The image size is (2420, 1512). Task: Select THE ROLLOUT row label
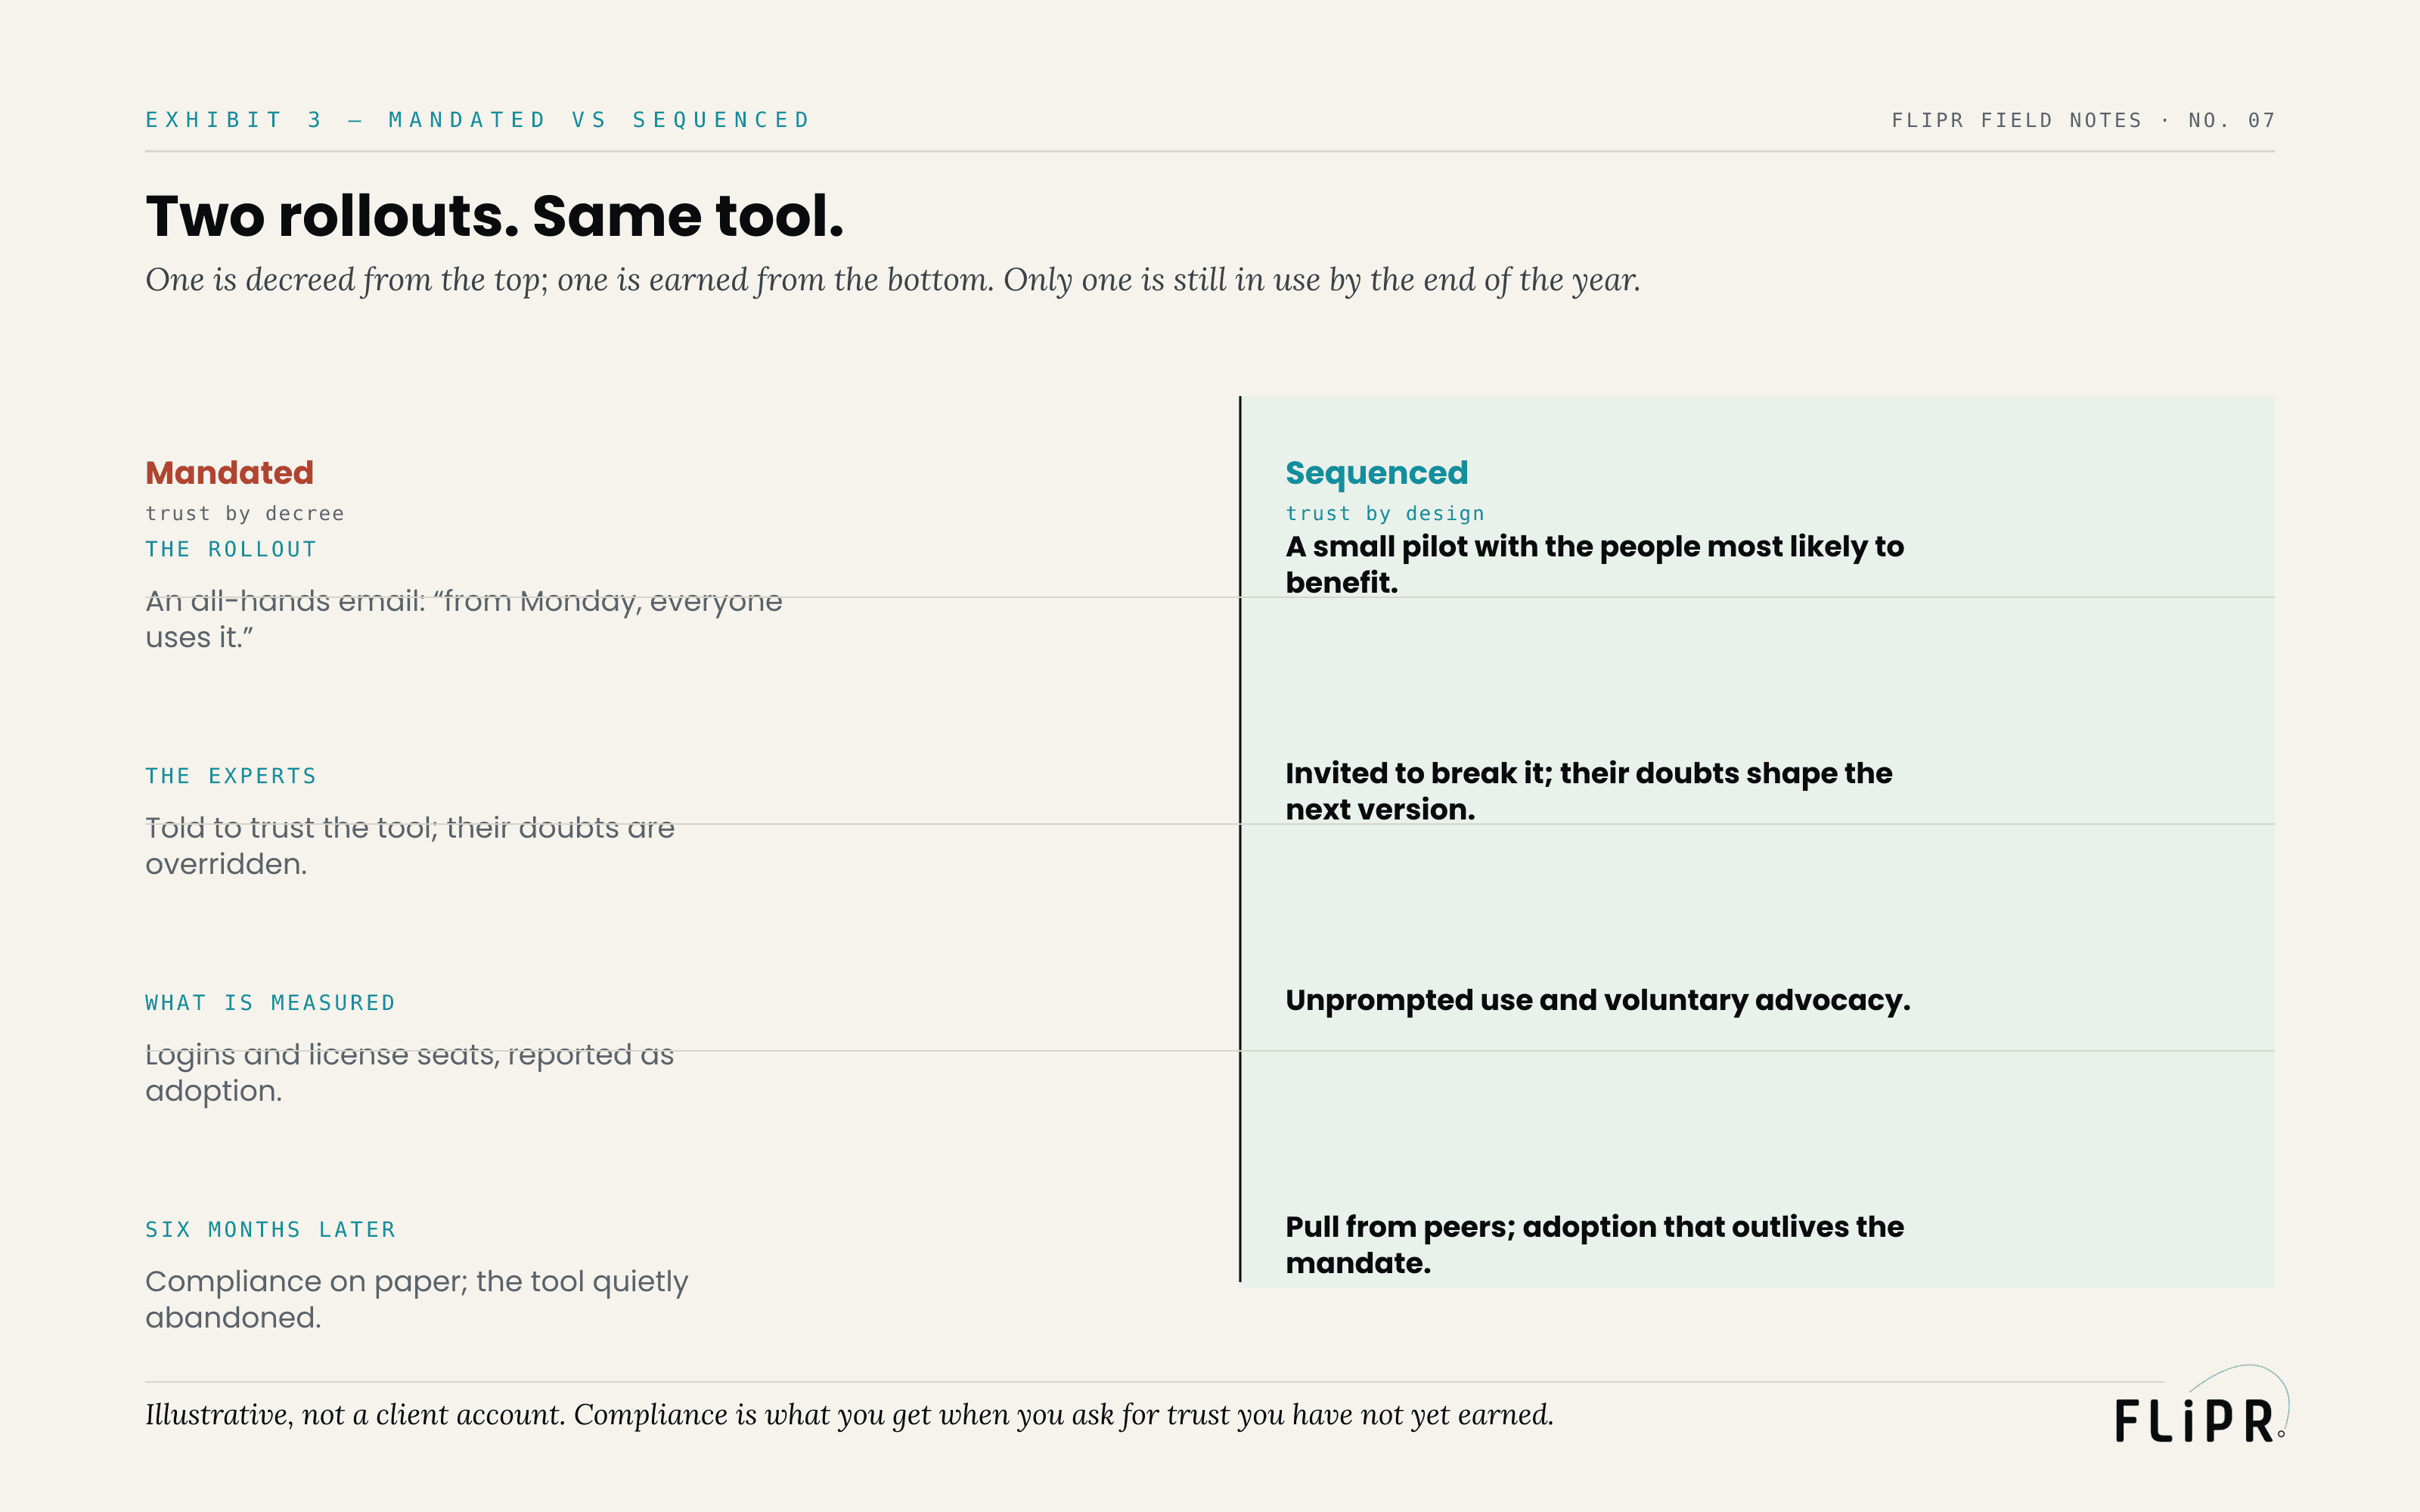click(231, 549)
